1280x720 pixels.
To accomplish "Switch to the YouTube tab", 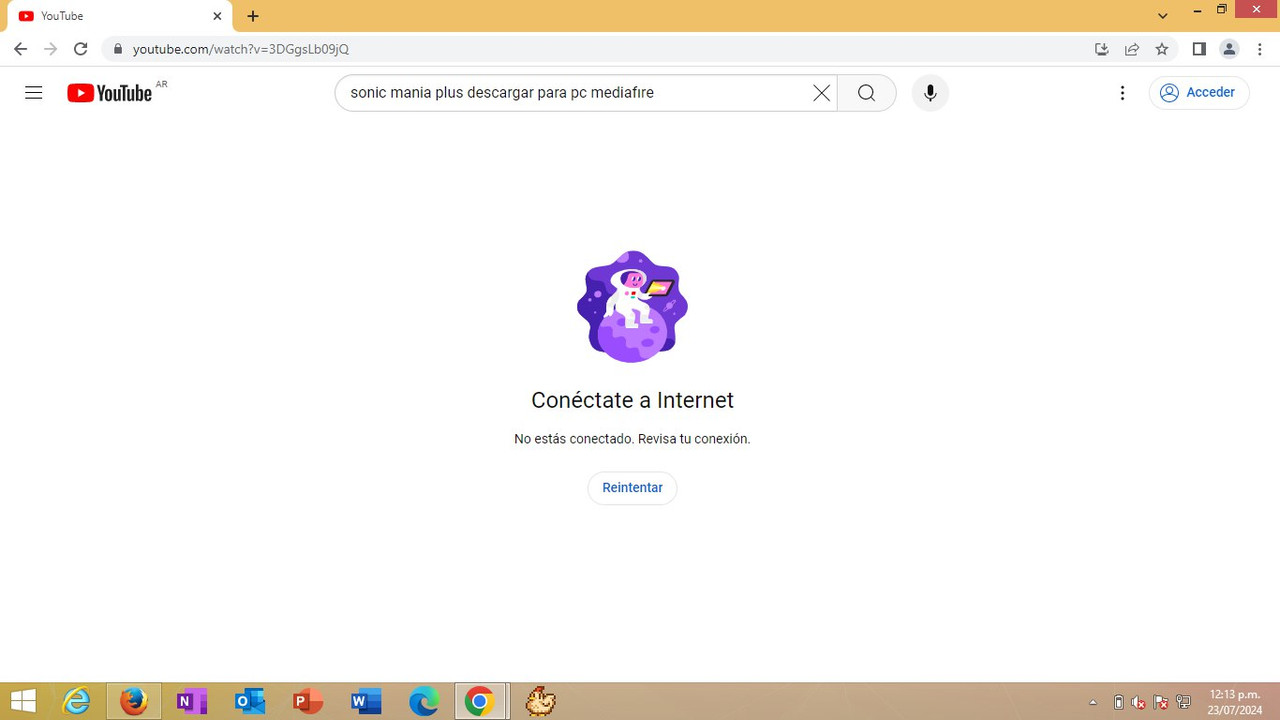I will [118, 16].
